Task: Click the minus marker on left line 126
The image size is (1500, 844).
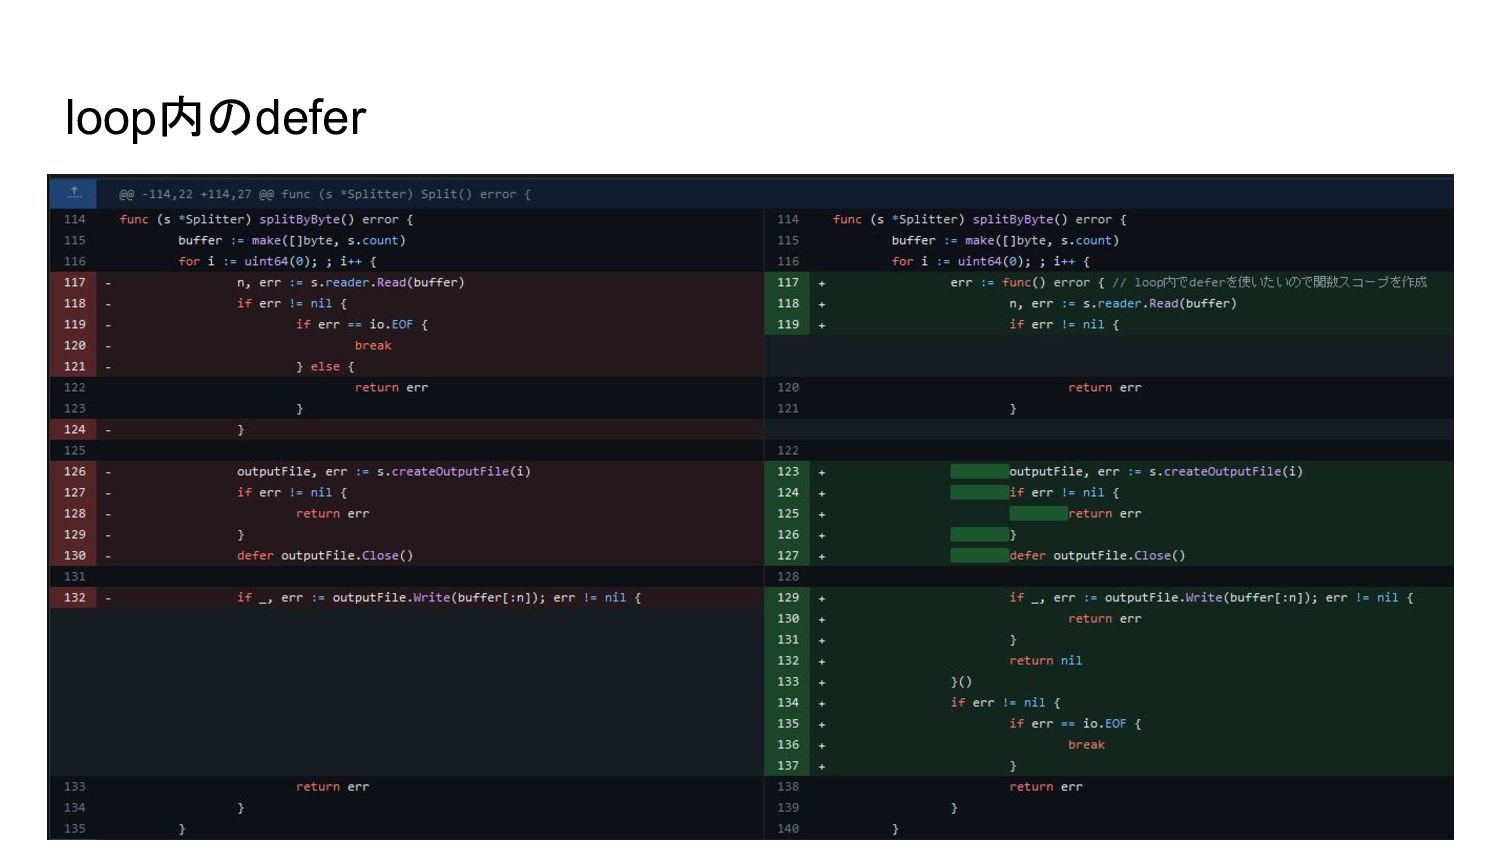Action: pyautogui.click(x=108, y=472)
